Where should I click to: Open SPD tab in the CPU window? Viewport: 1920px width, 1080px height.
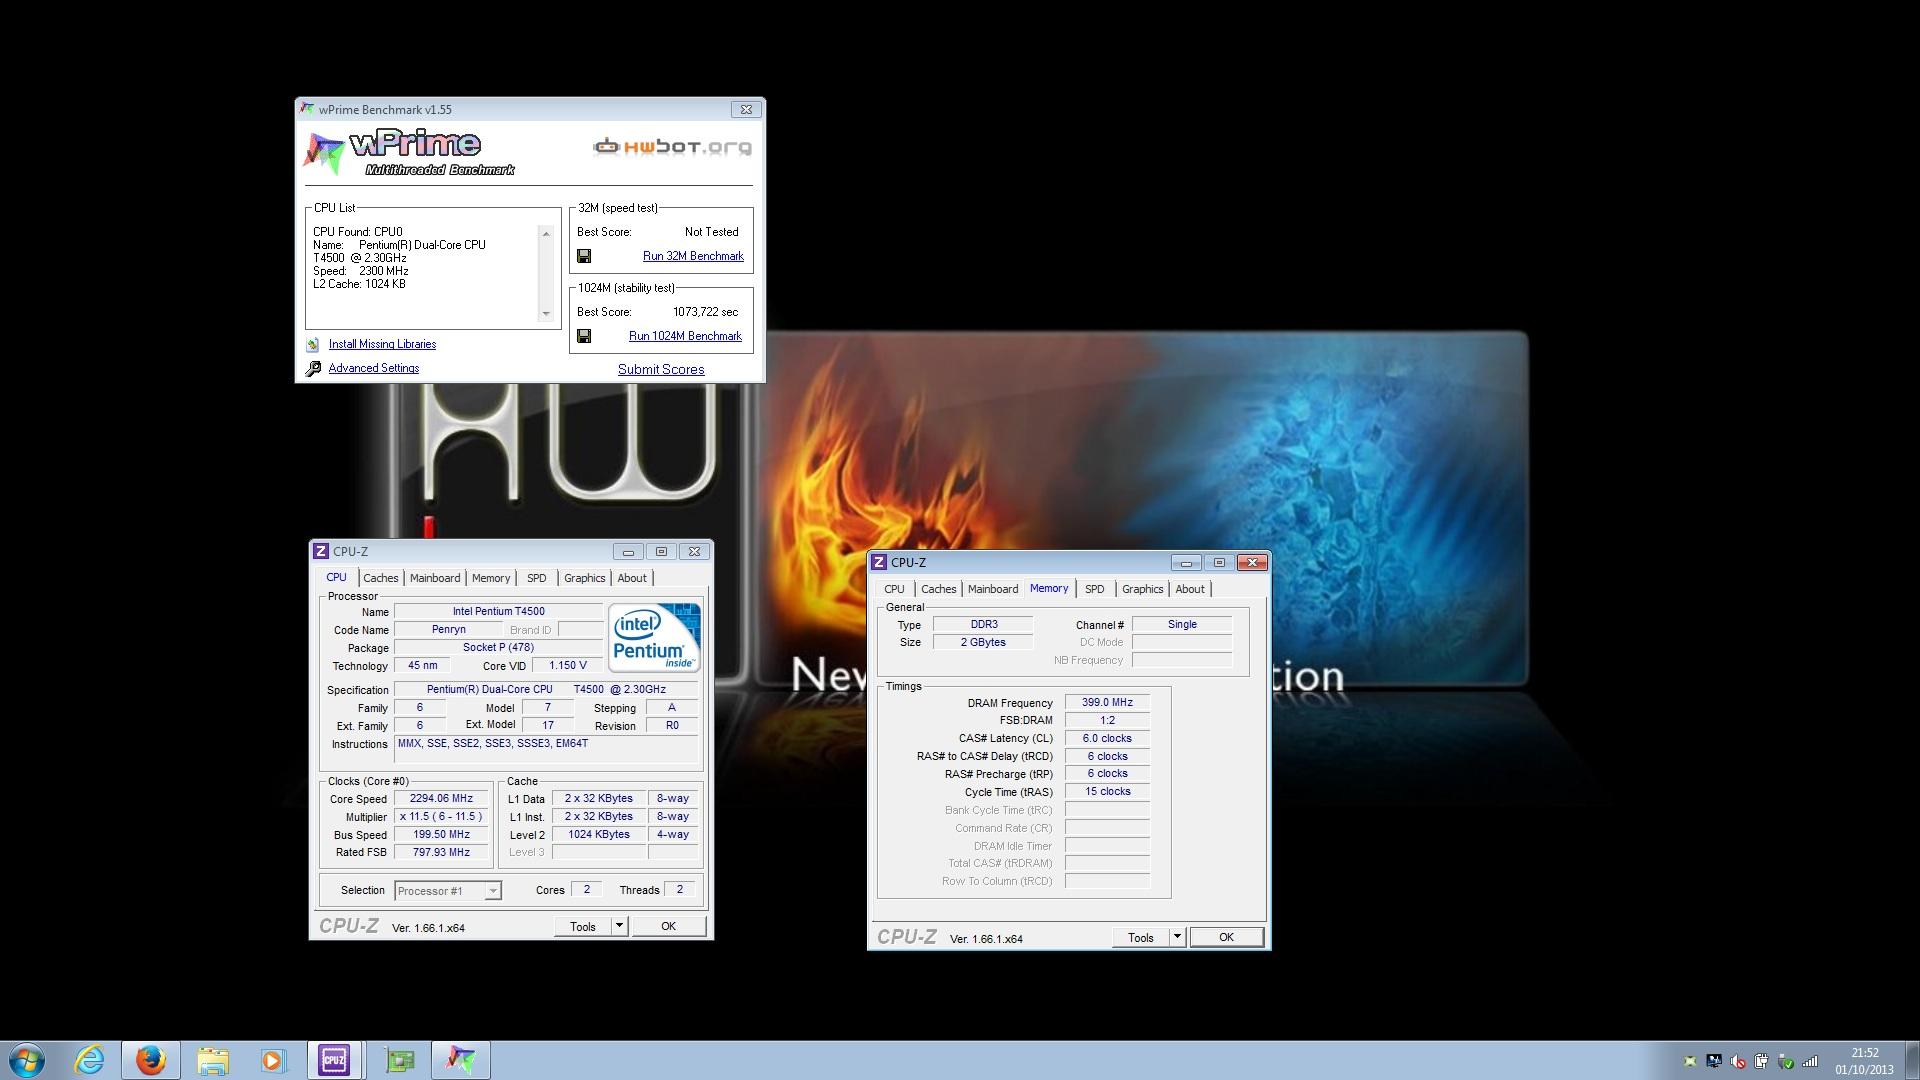[537, 578]
